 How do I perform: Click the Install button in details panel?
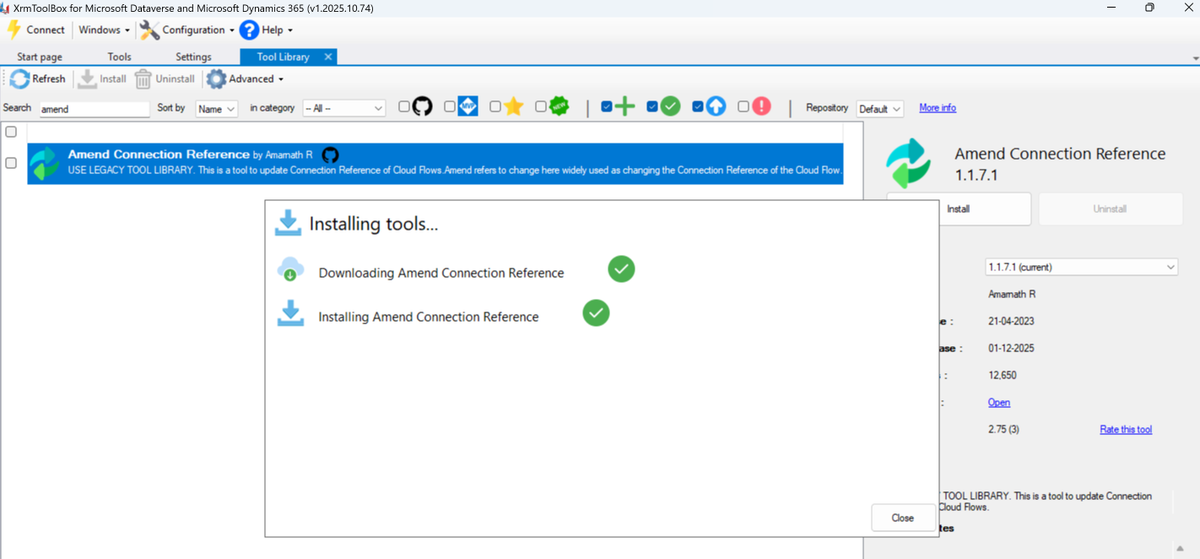click(958, 209)
